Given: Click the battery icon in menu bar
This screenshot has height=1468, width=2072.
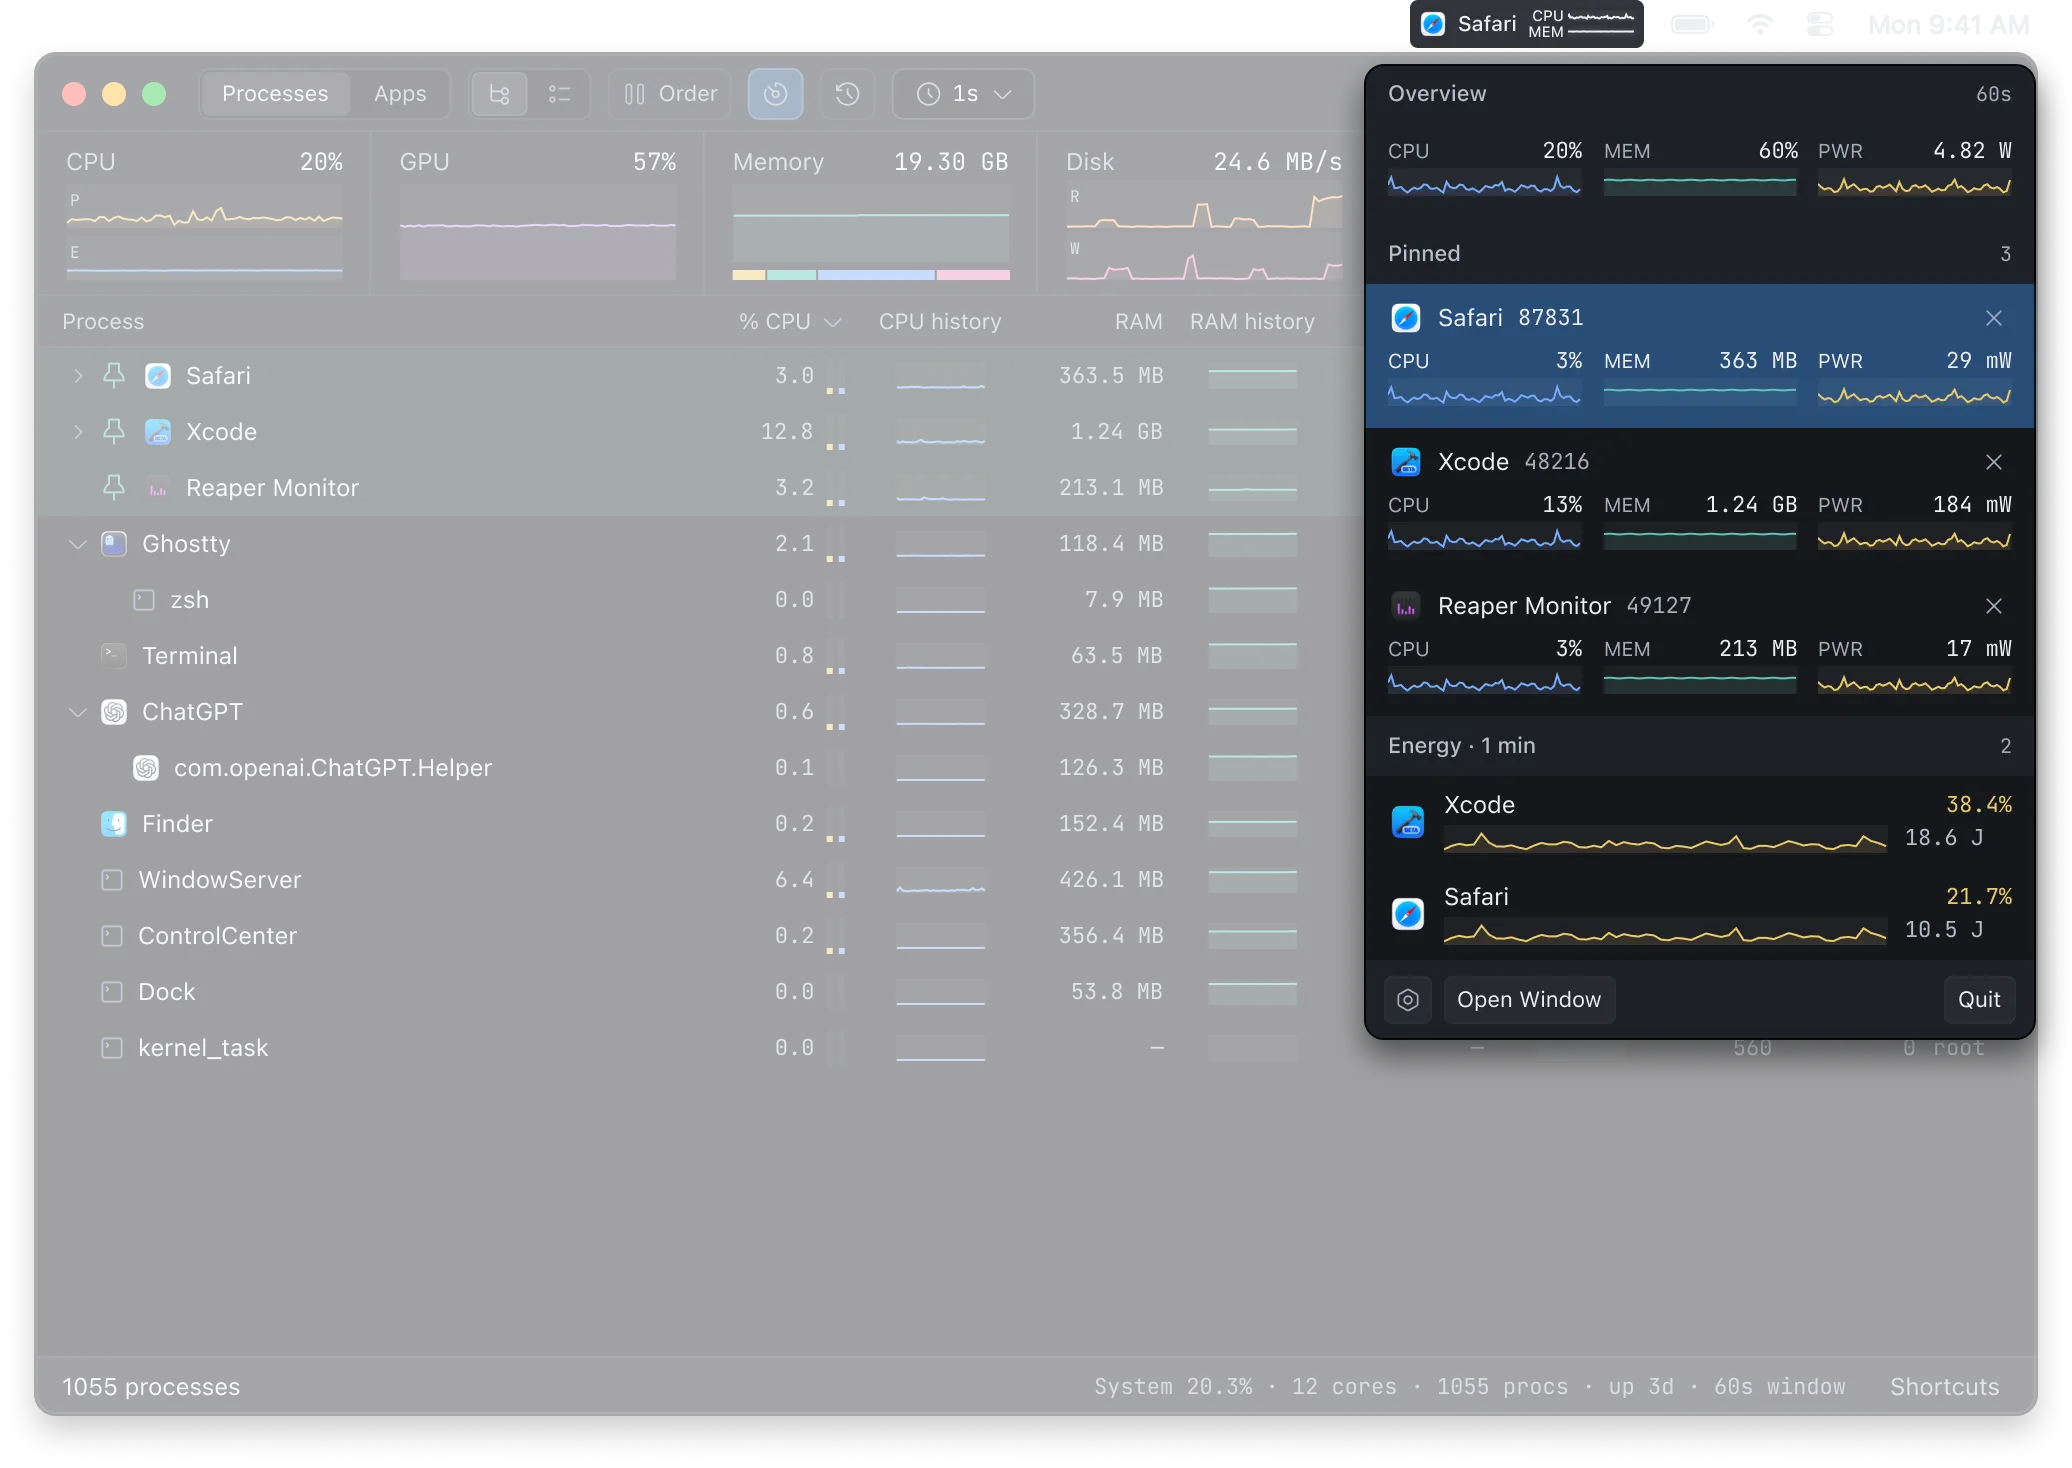Looking at the screenshot, I should click(x=1692, y=24).
